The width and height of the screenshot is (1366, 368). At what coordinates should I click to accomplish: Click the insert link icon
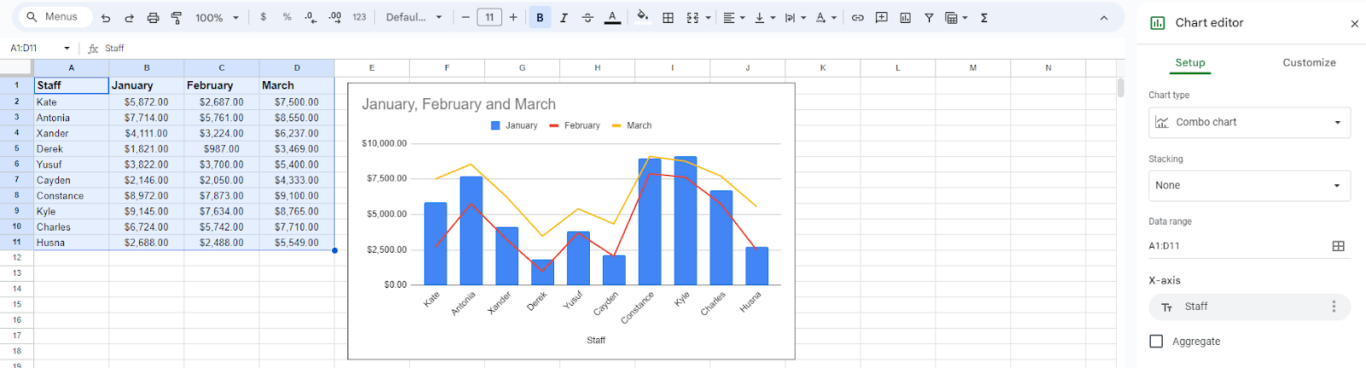(x=857, y=18)
